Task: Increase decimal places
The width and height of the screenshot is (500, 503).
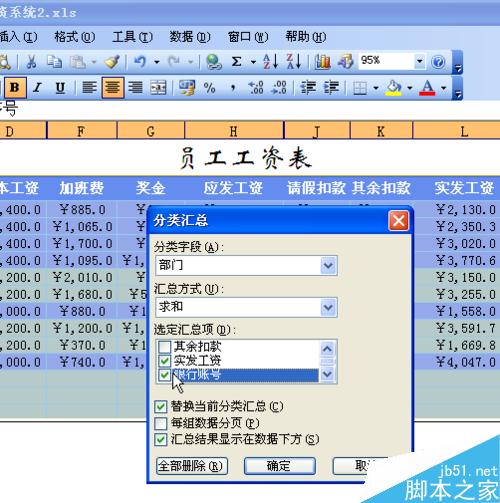Action: point(256,88)
